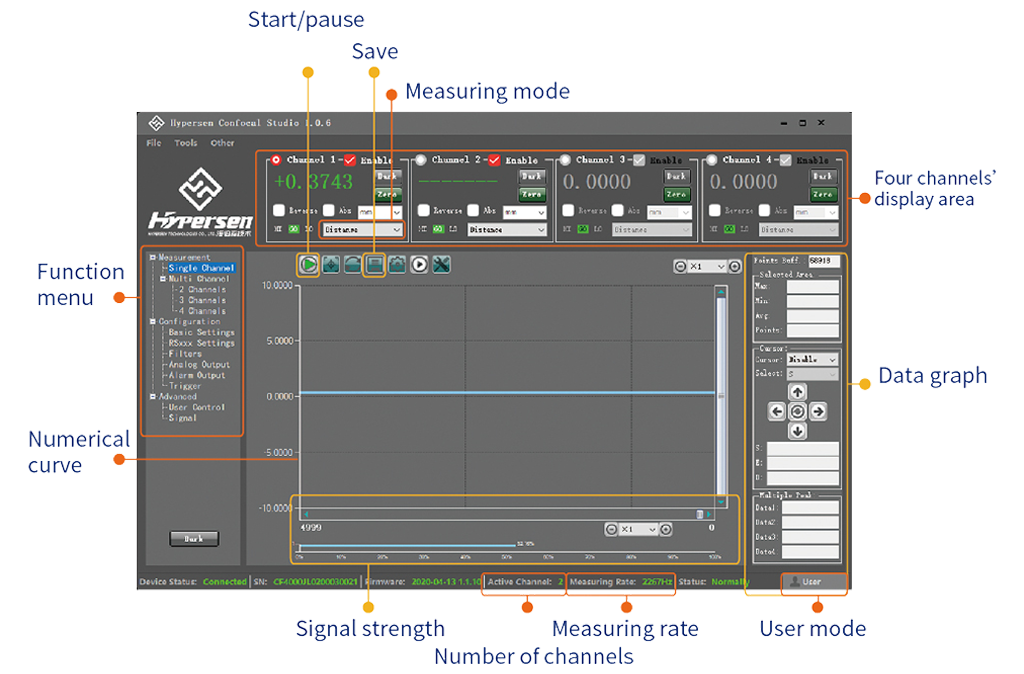Viewport: 1024px width, 674px height.
Task: Click the graph's vertical scrollbar
Action: (721, 396)
